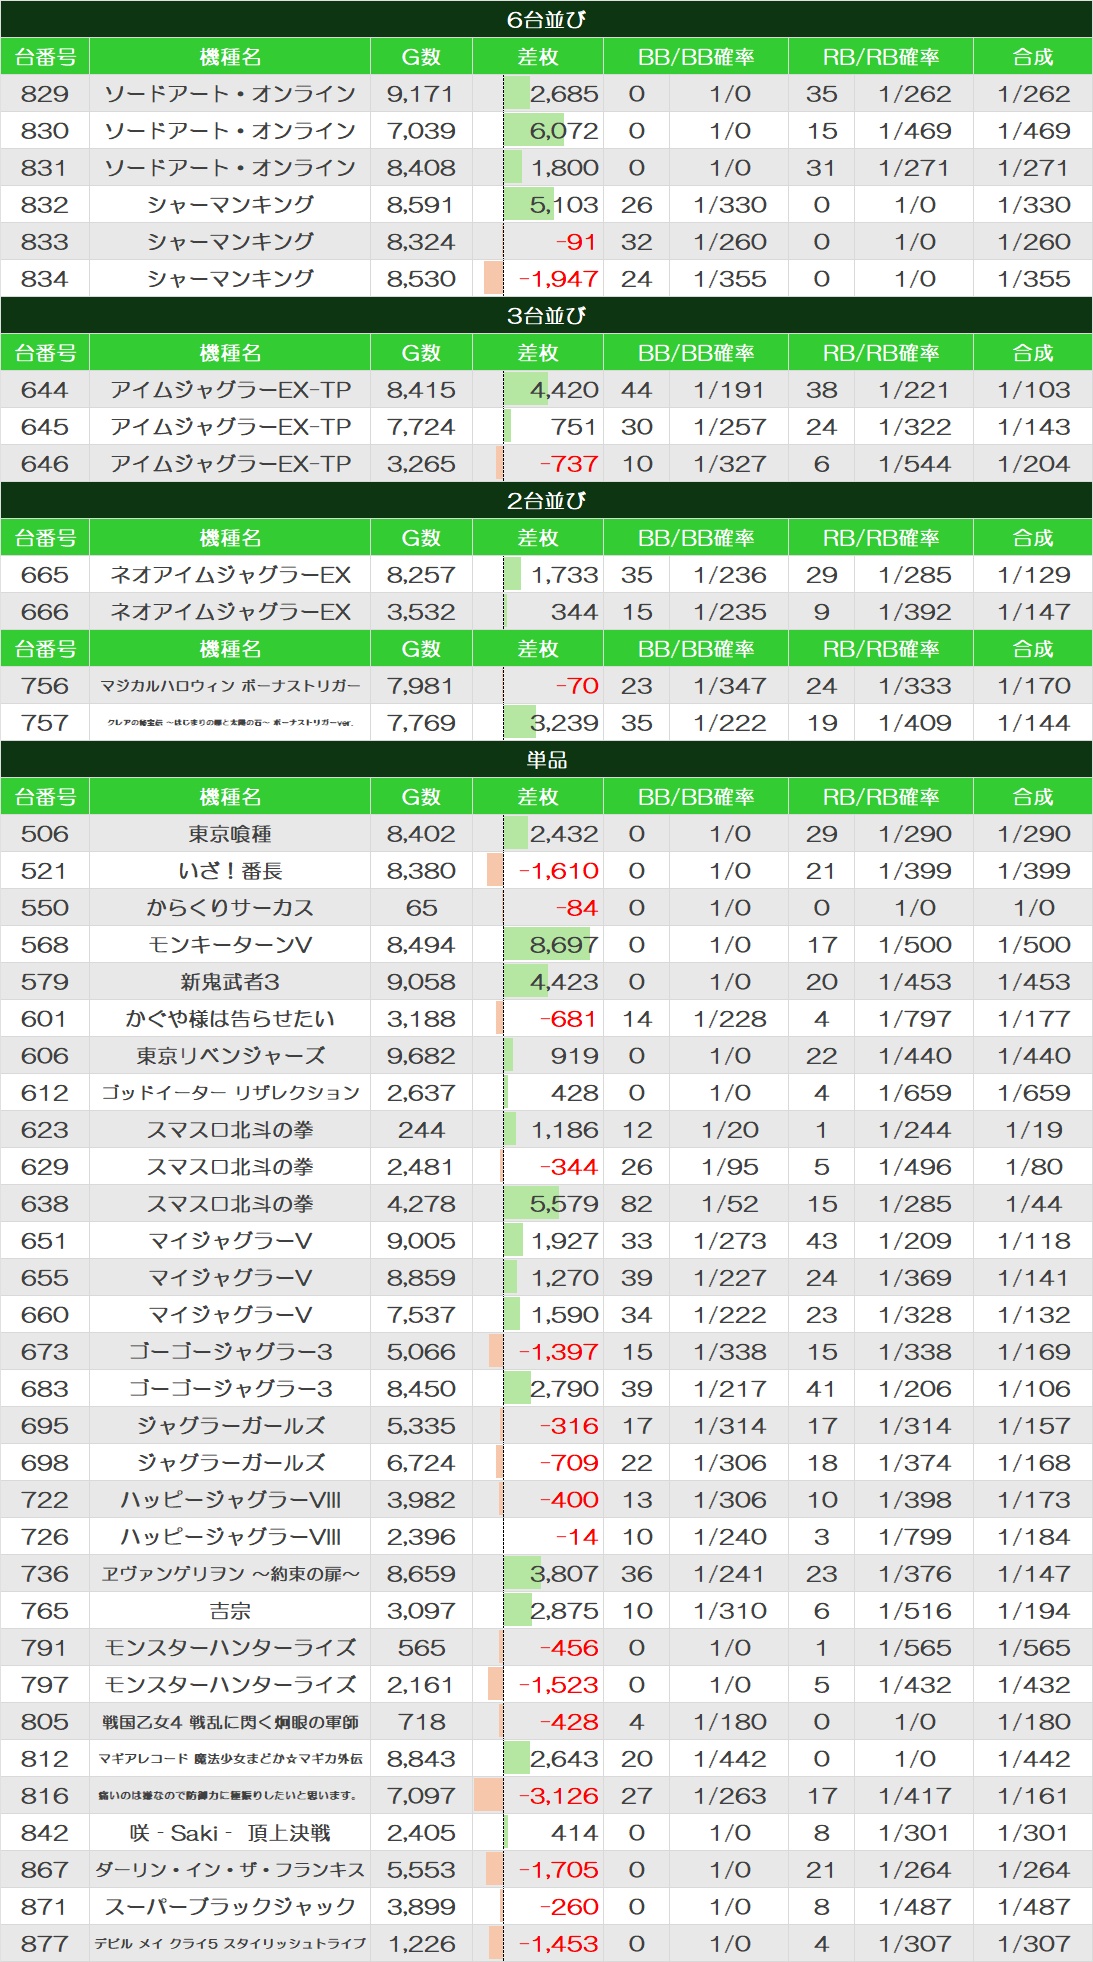Click machine number 651 cell
This screenshot has height=1962, width=1093.
[x=45, y=1241]
